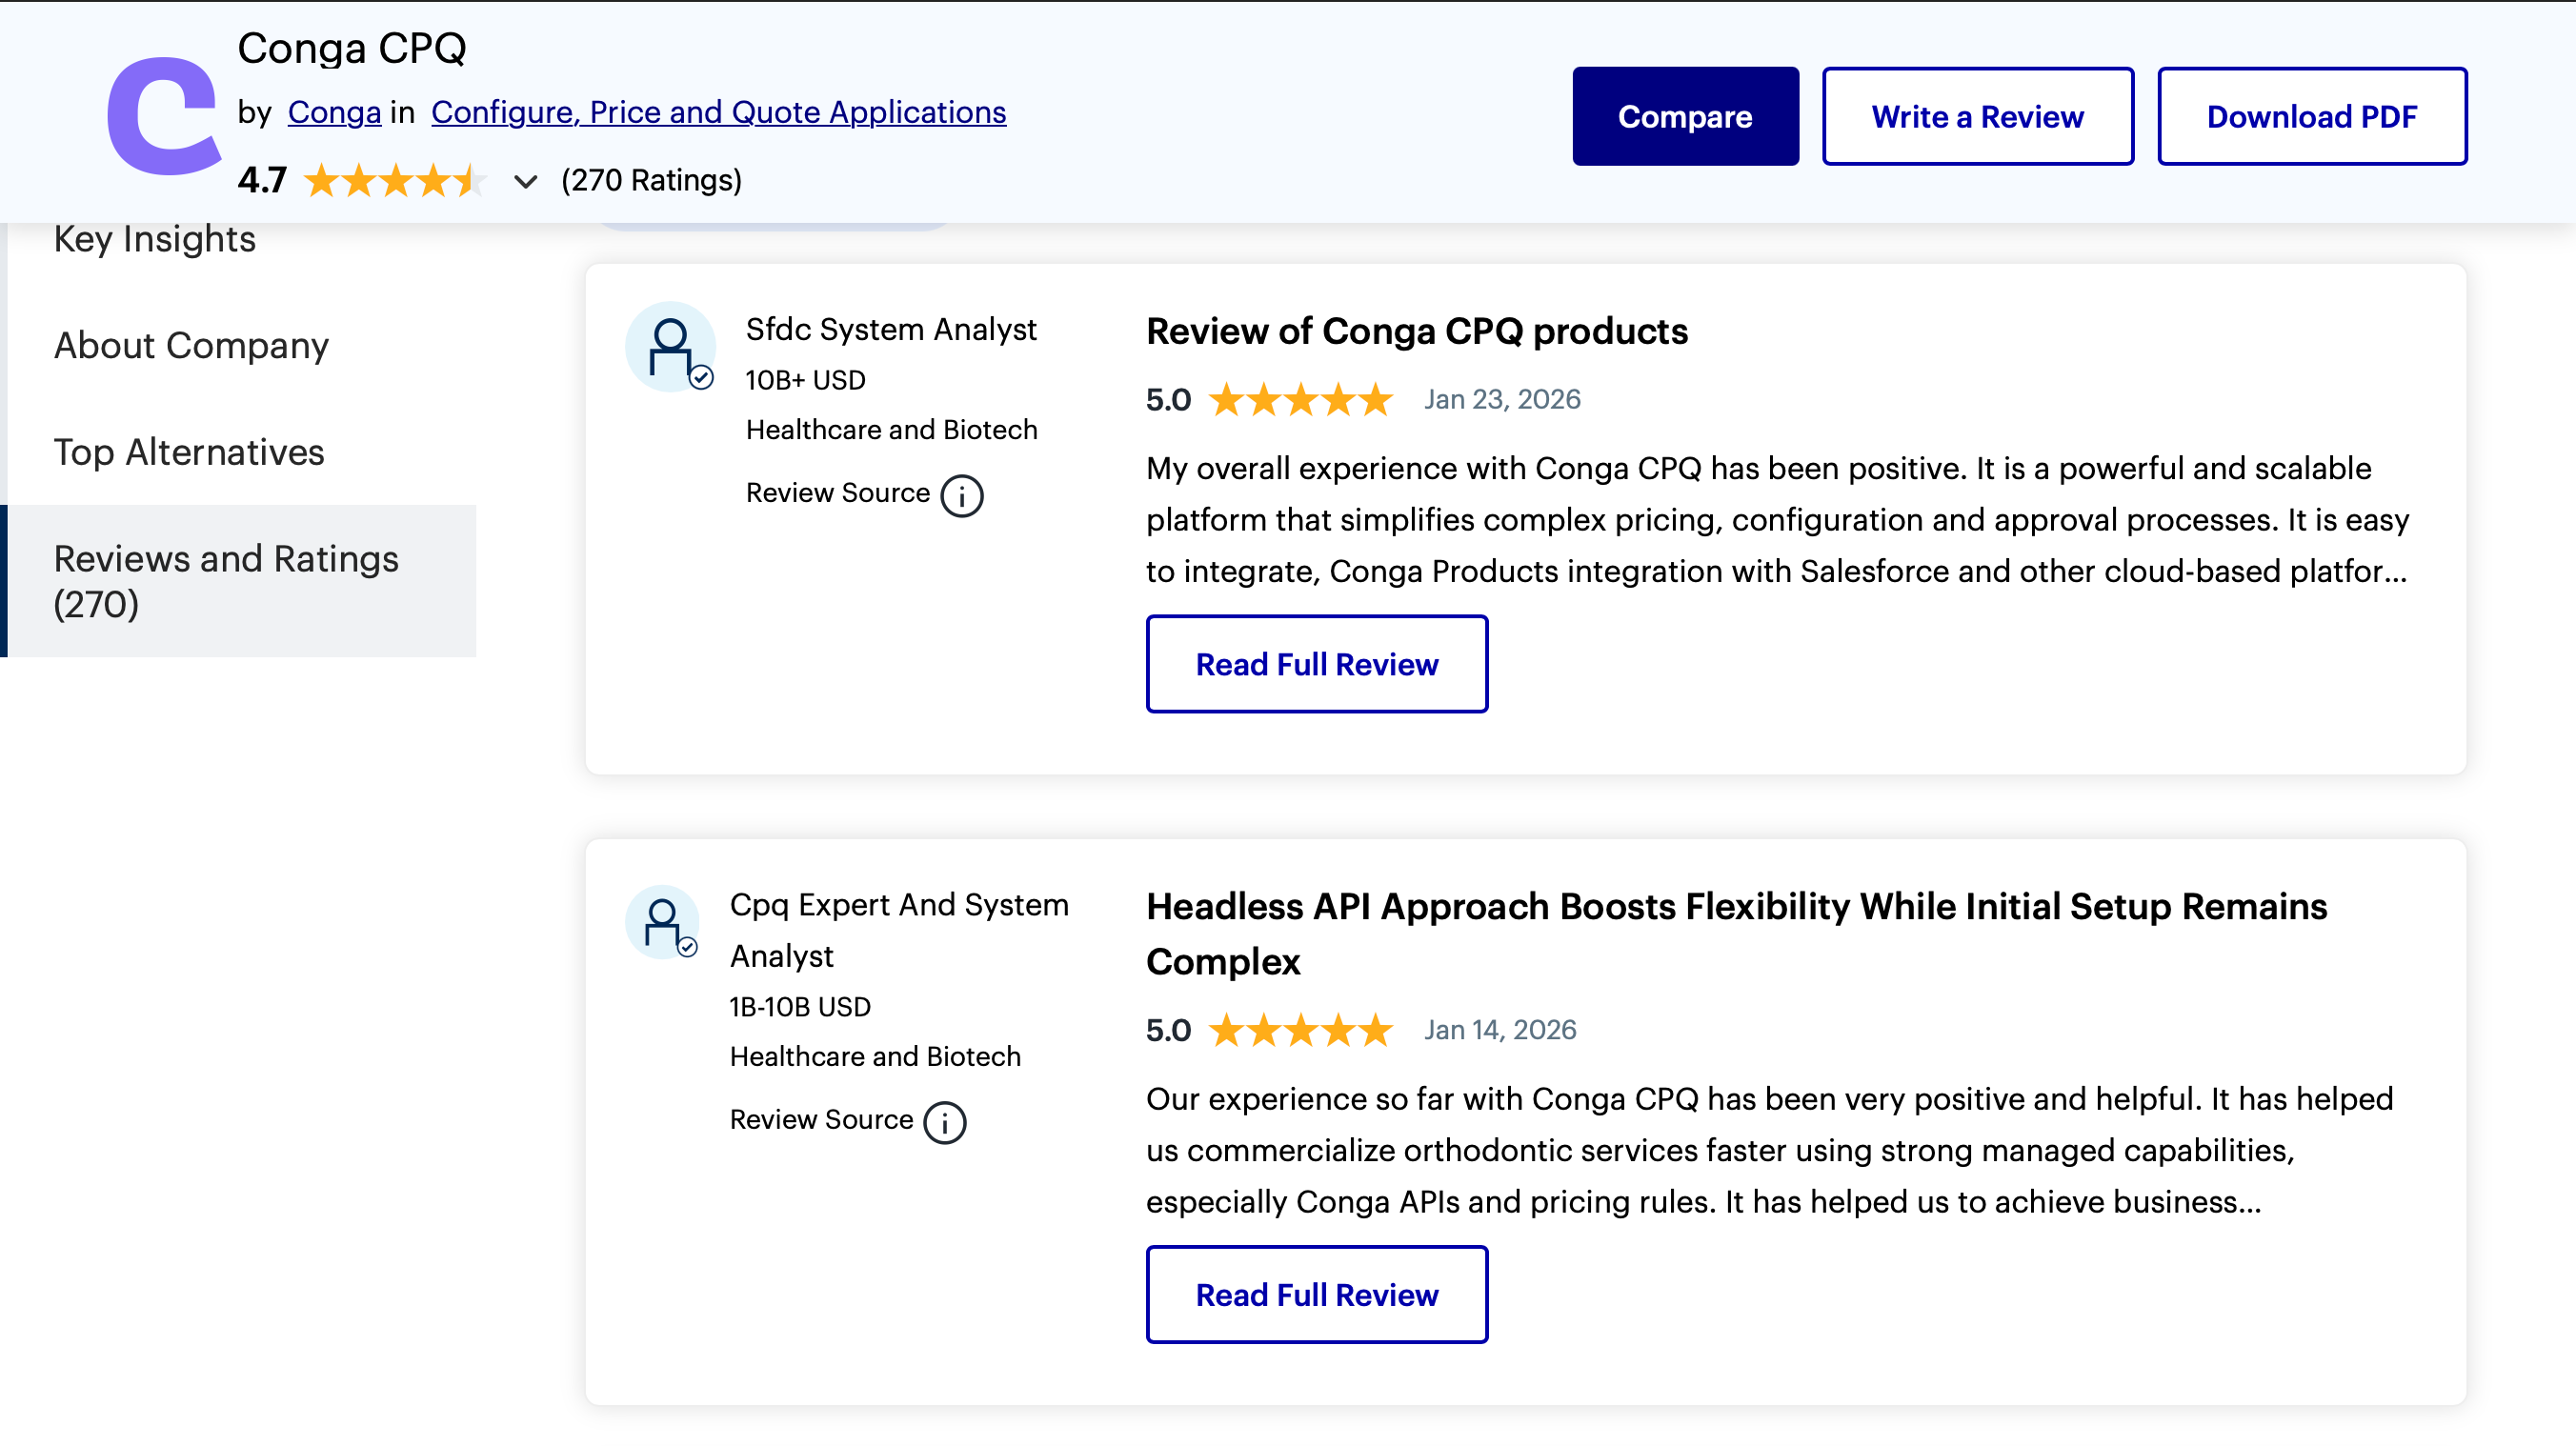Image resolution: width=2576 pixels, height=1446 pixels.
Task: Click the Sfdc System Analyst reviewer avatar
Action: [x=671, y=347]
